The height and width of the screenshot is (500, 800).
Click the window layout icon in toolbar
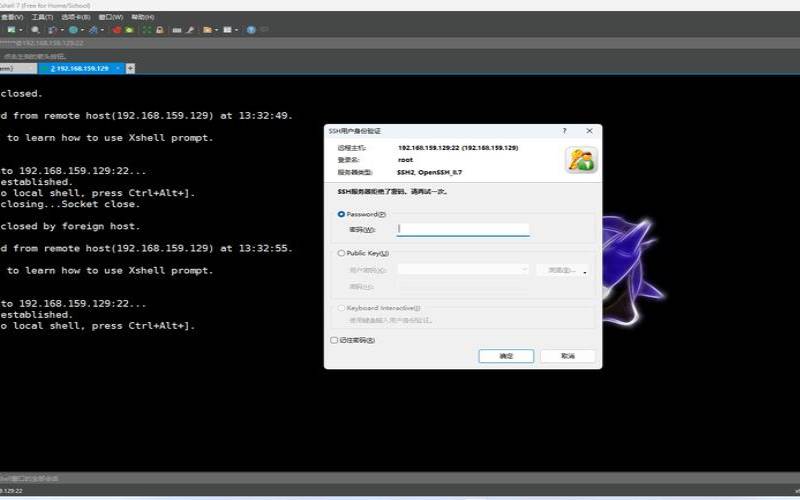[x=228, y=30]
